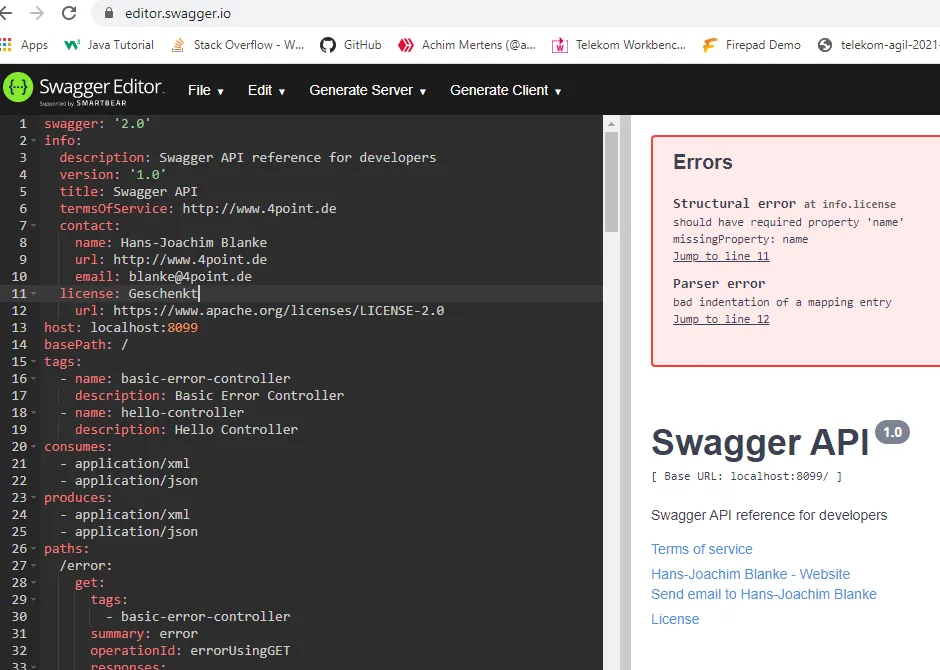940x670 pixels.
Task: Click 'name: Hans-Joachim Blanke' on line 8
Action: coord(171,243)
